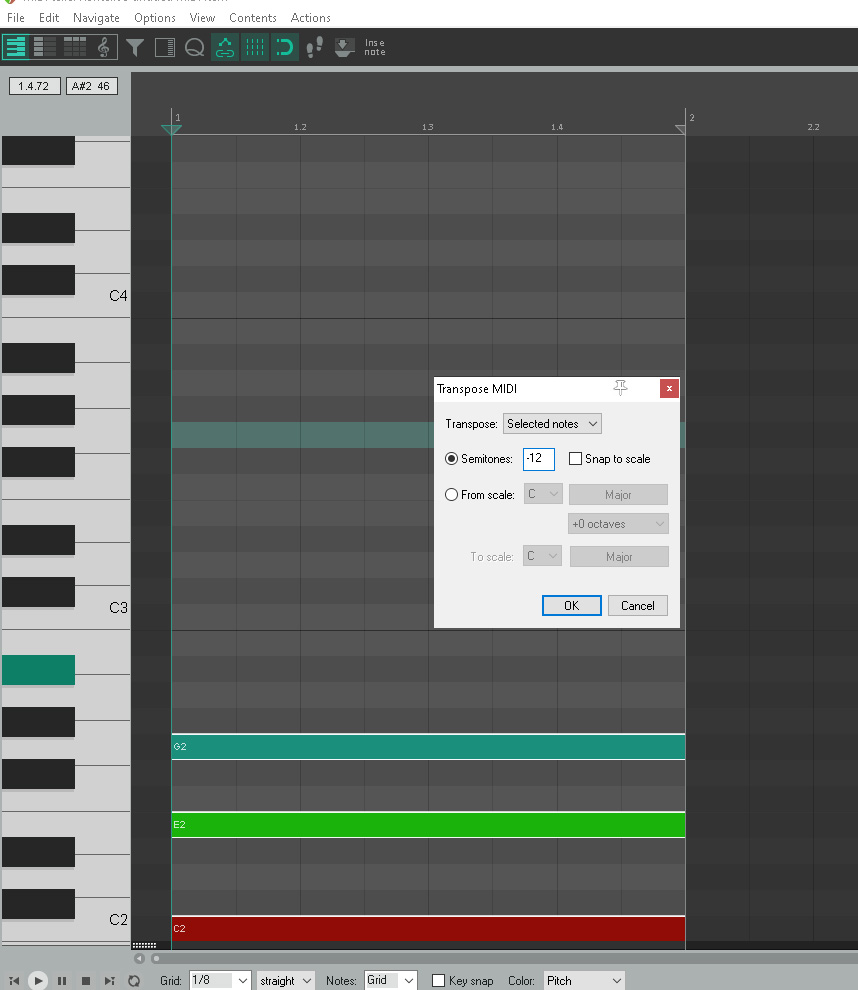The width and height of the screenshot is (858, 990).
Task: Switch to named notes view mode
Action: (x=45, y=47)
